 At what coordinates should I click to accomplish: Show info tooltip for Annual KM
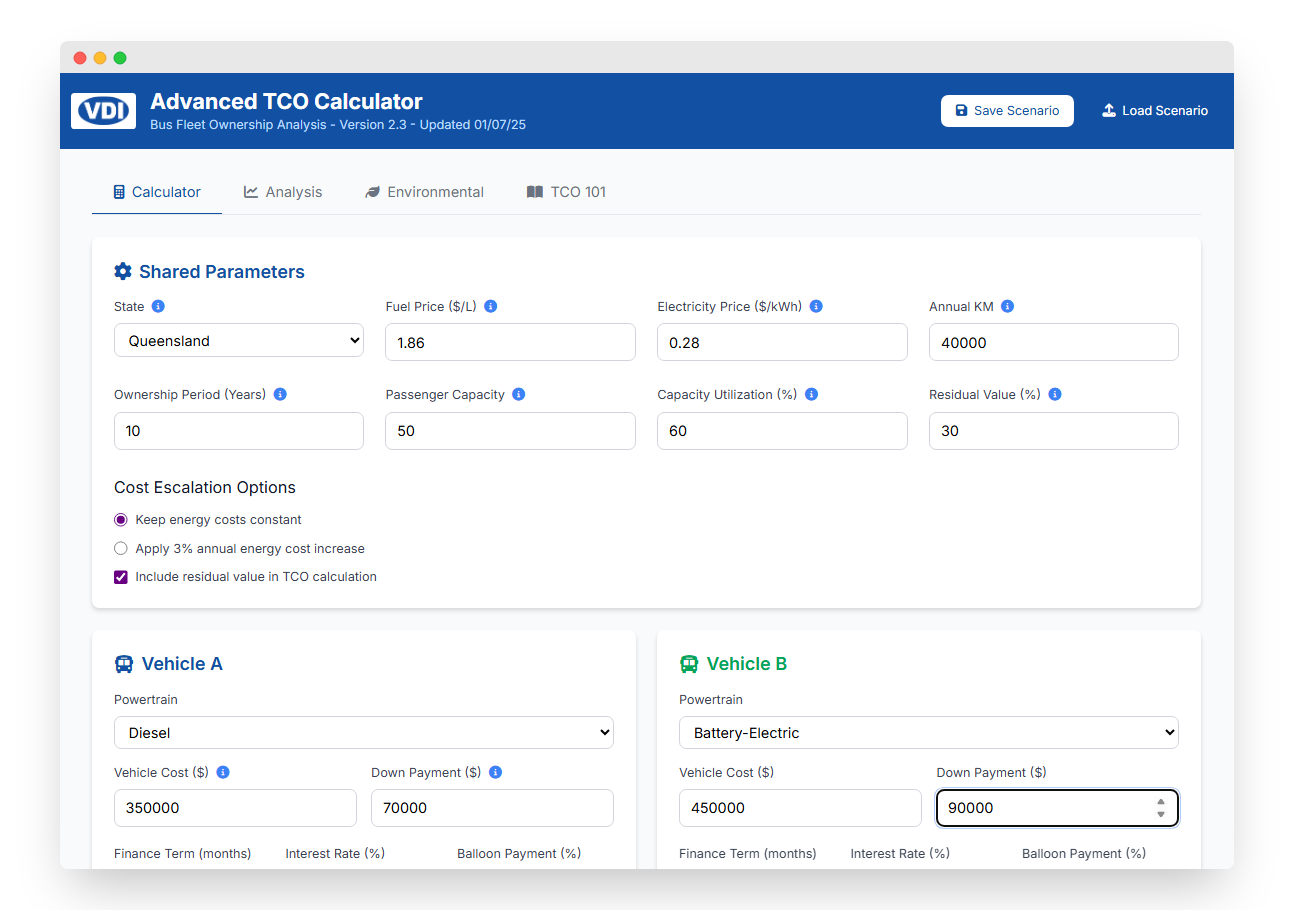point(1007,307)
